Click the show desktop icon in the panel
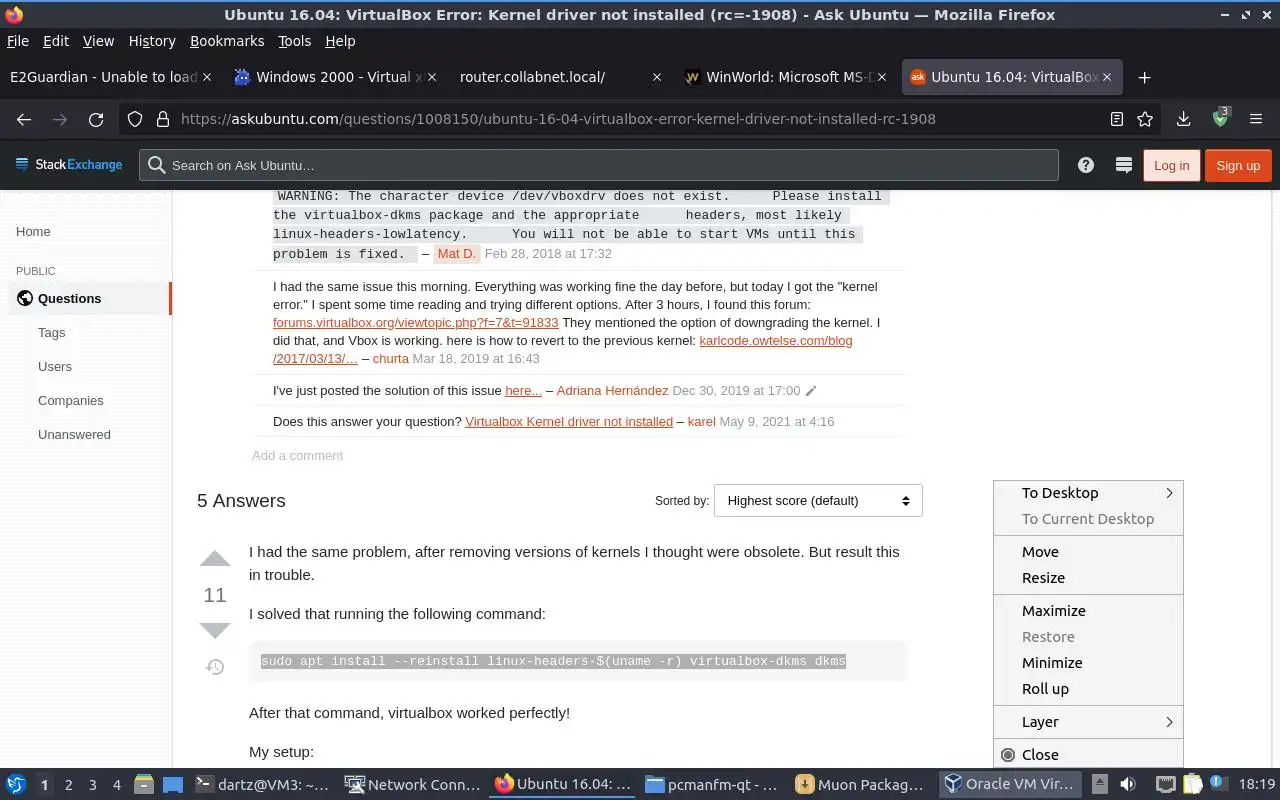This screenshot has height=800, width=1280. point(173,785)
